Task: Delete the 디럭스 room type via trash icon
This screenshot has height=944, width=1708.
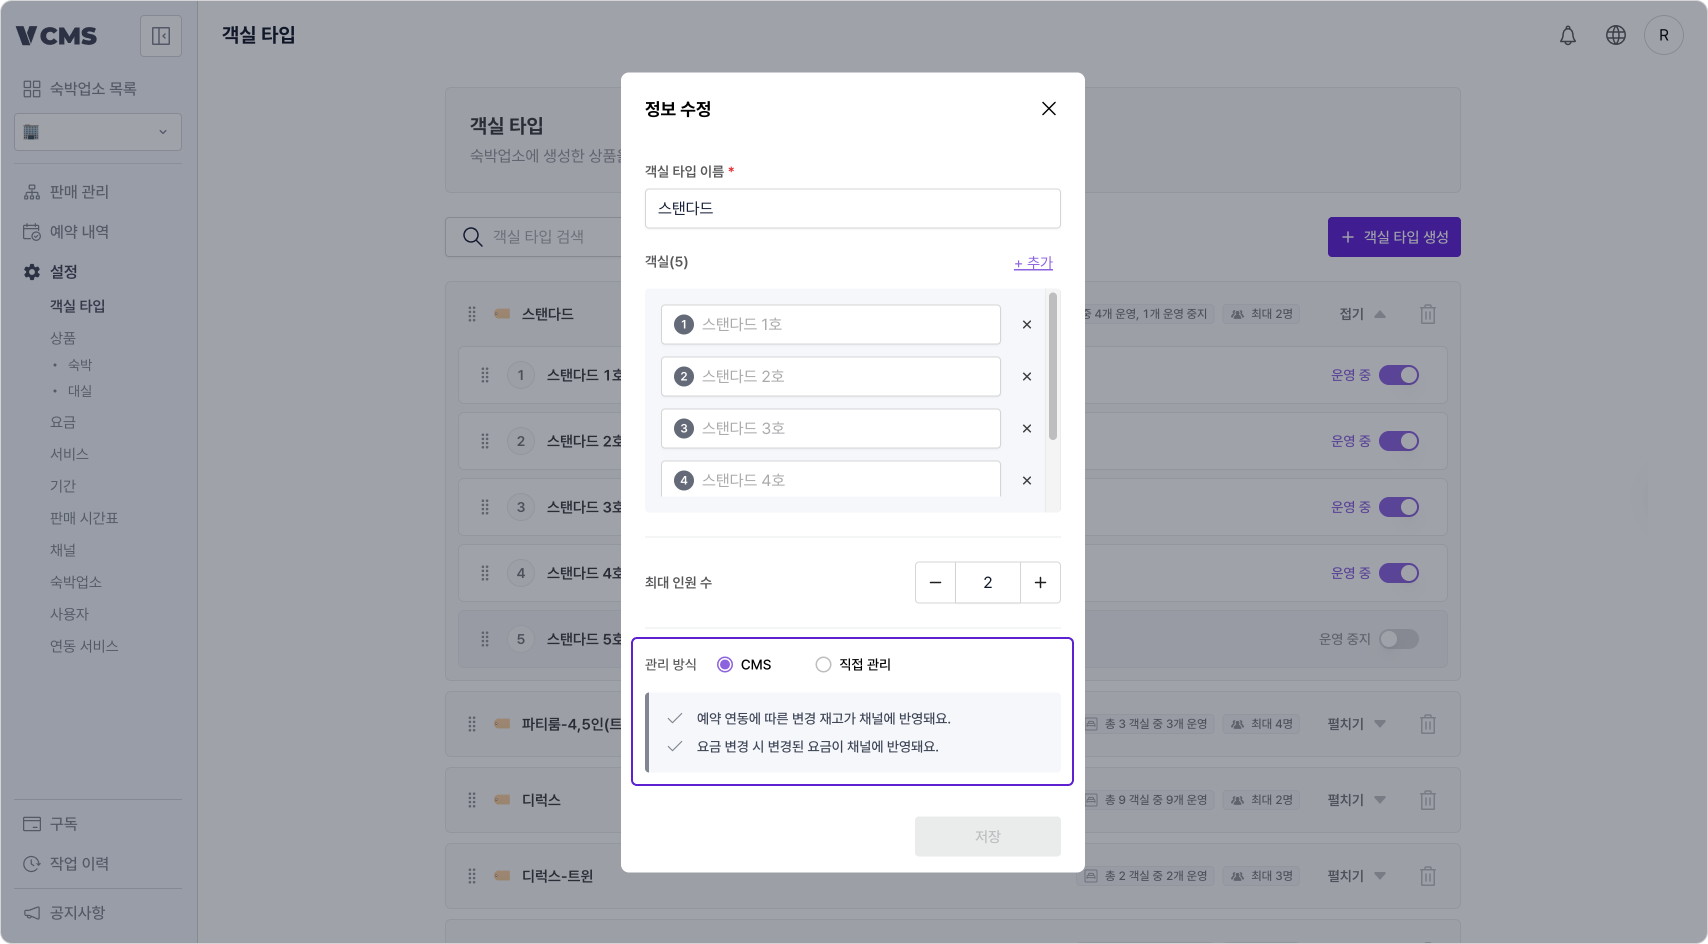Action: point(1428,800)
